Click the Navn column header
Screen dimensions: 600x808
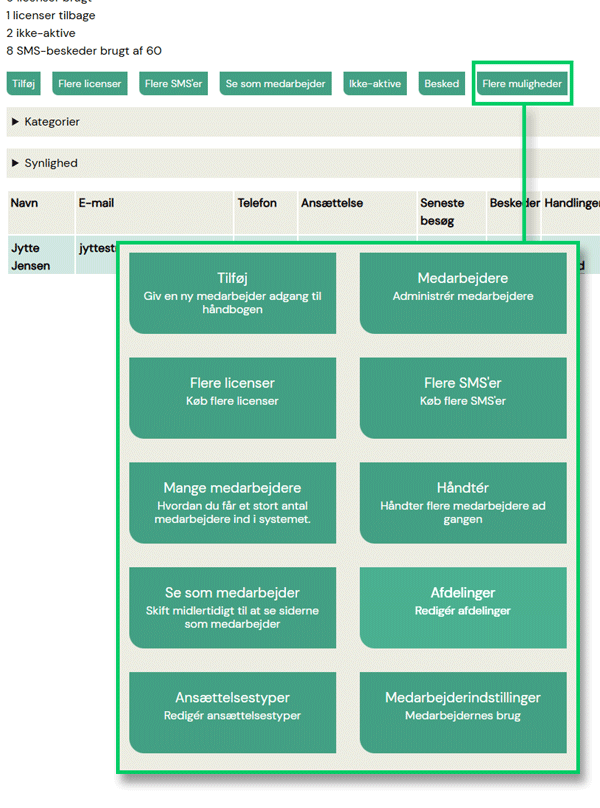[24, 203]
